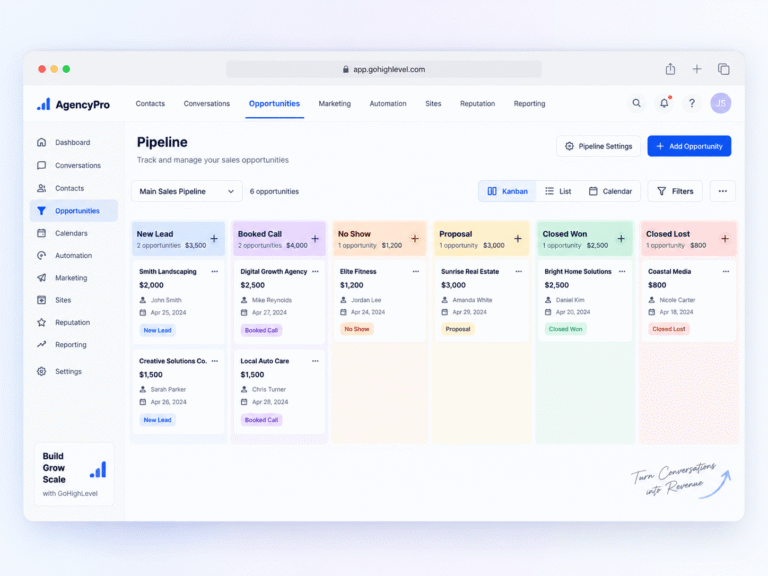768x576 pixels.
Task: Open Sites in the sidebar
Action: tap(73, 300)
